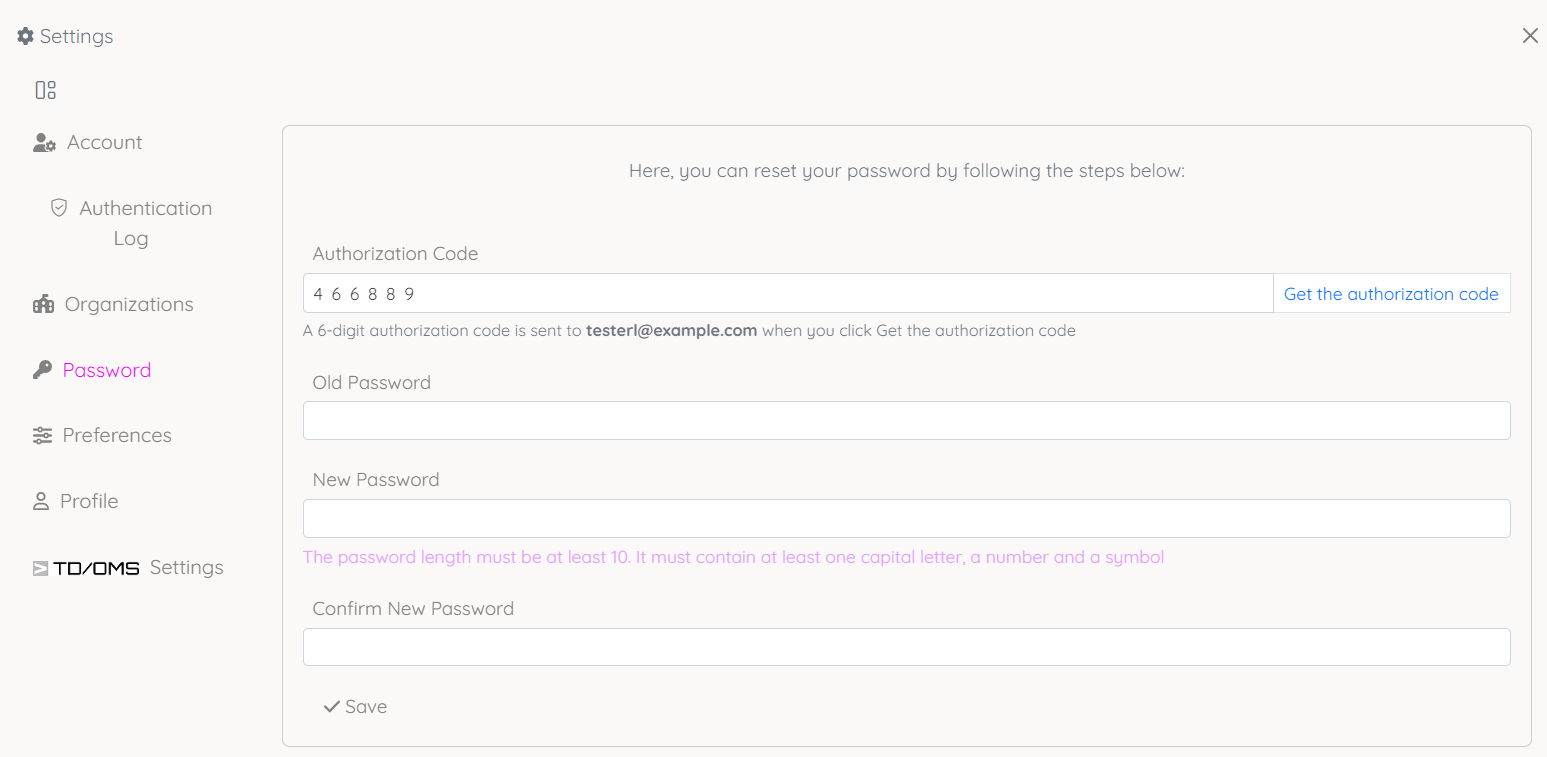Click the Profile person icon
This screenshot has height=757, width=1547.
tap(41, 501)
